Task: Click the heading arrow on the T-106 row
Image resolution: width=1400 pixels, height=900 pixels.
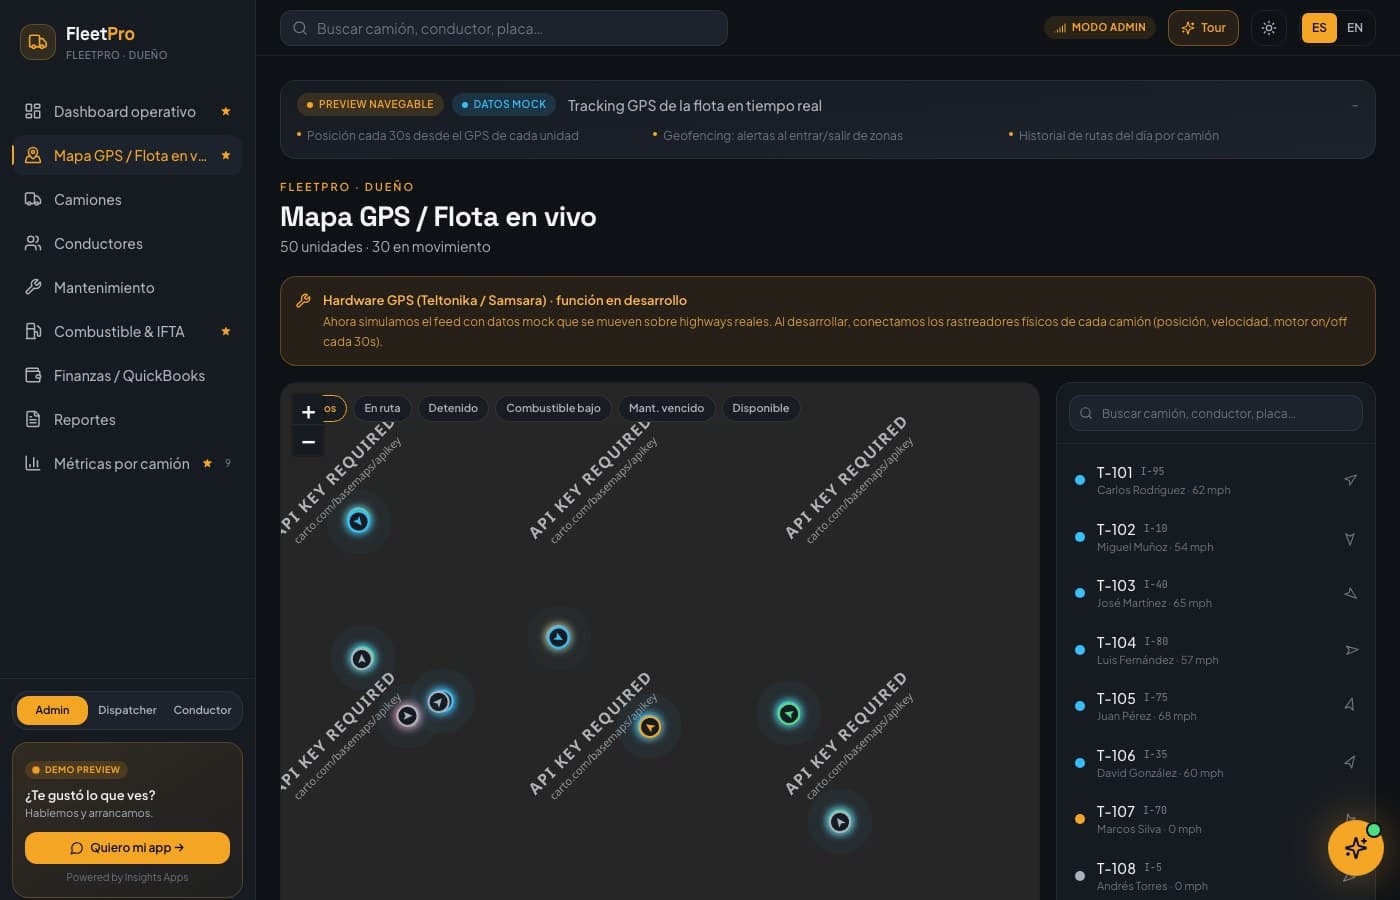Action: (x=1350, y=763)
